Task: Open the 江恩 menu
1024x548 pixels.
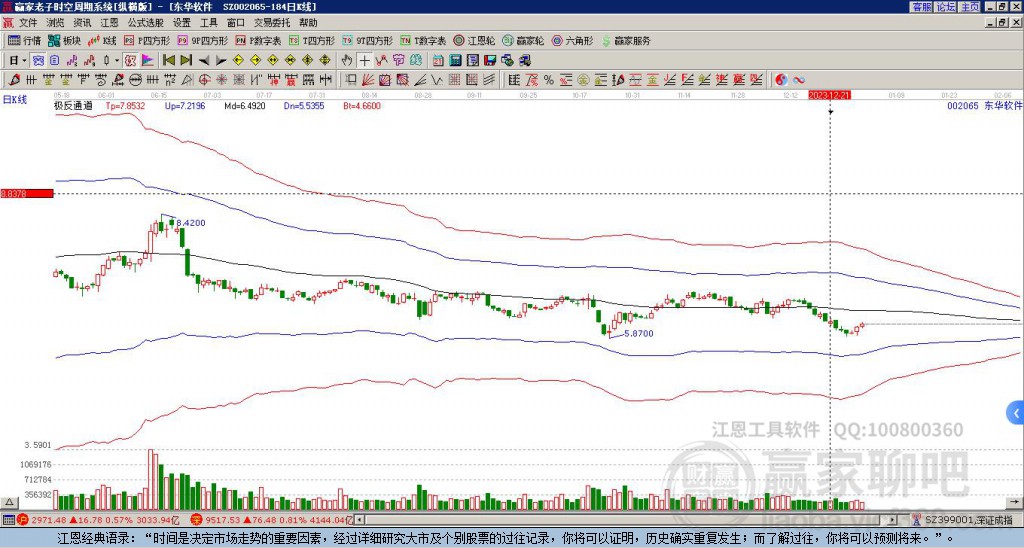Action: coord(109,23)
